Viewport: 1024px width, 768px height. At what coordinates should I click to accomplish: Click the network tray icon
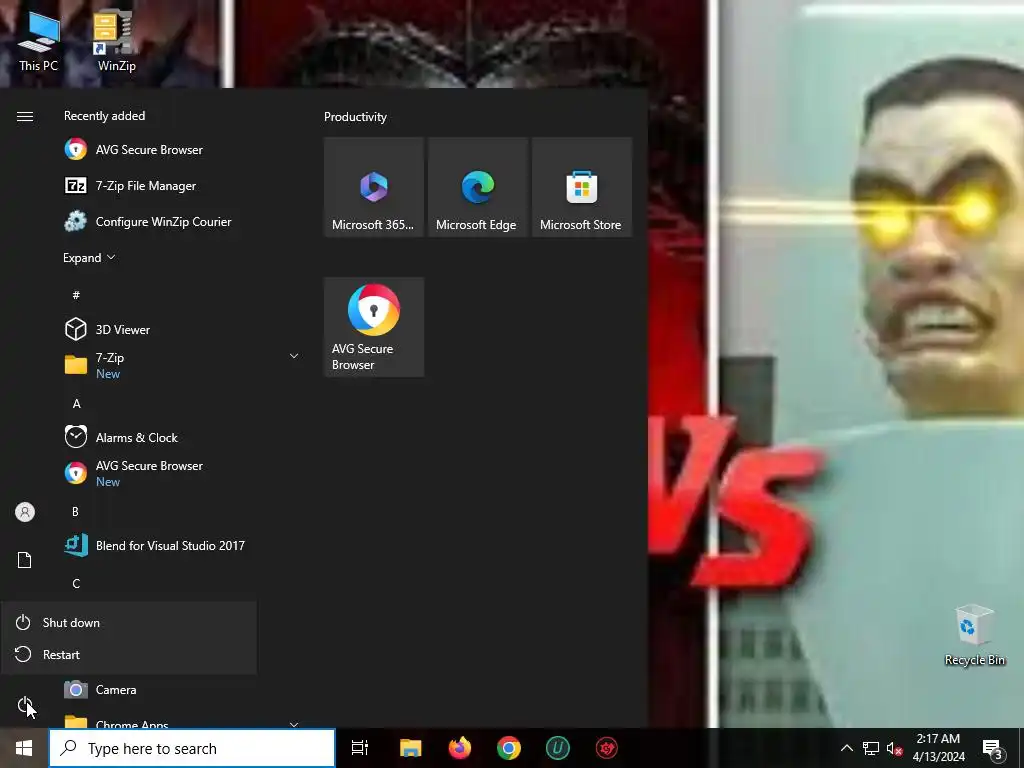pos(871,748)
